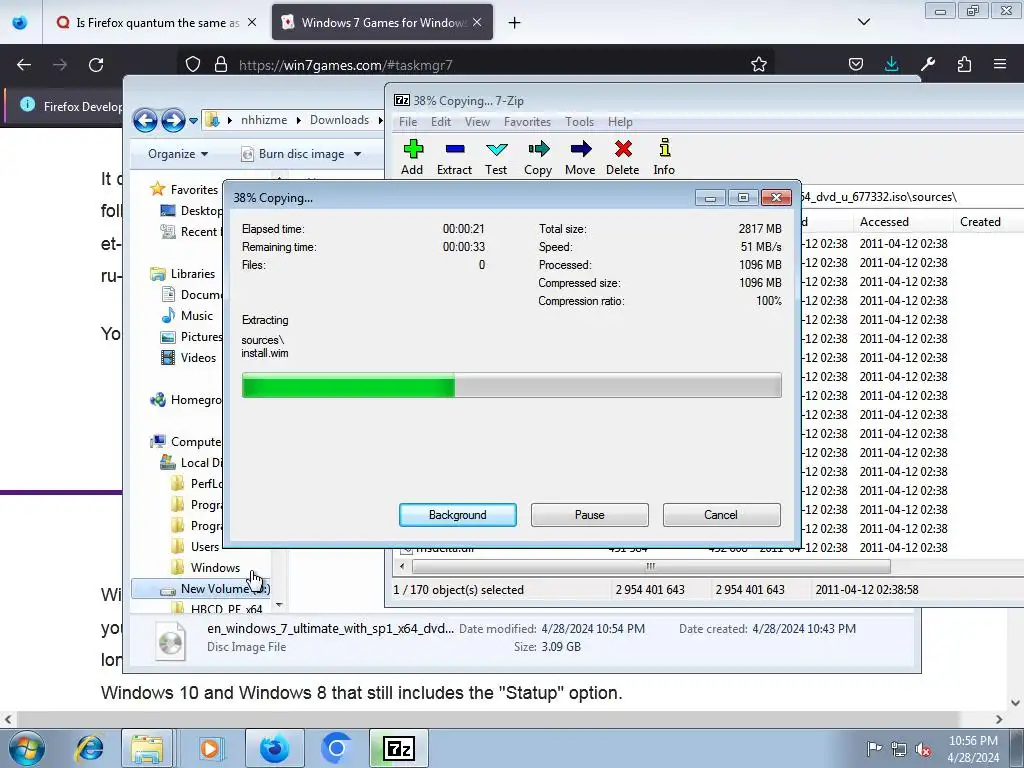Click the disc image file thumbnail in details pane

pos(170,640)
